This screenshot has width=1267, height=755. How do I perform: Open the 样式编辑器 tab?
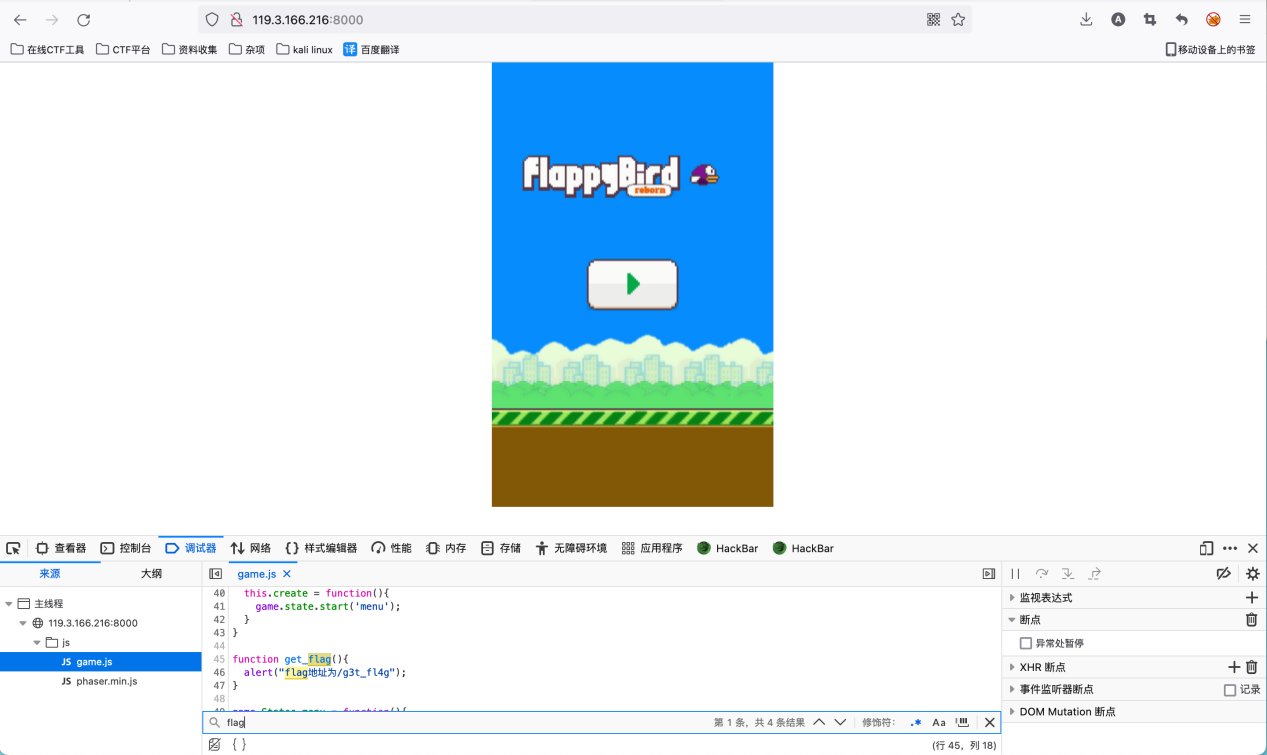point(321,548)
